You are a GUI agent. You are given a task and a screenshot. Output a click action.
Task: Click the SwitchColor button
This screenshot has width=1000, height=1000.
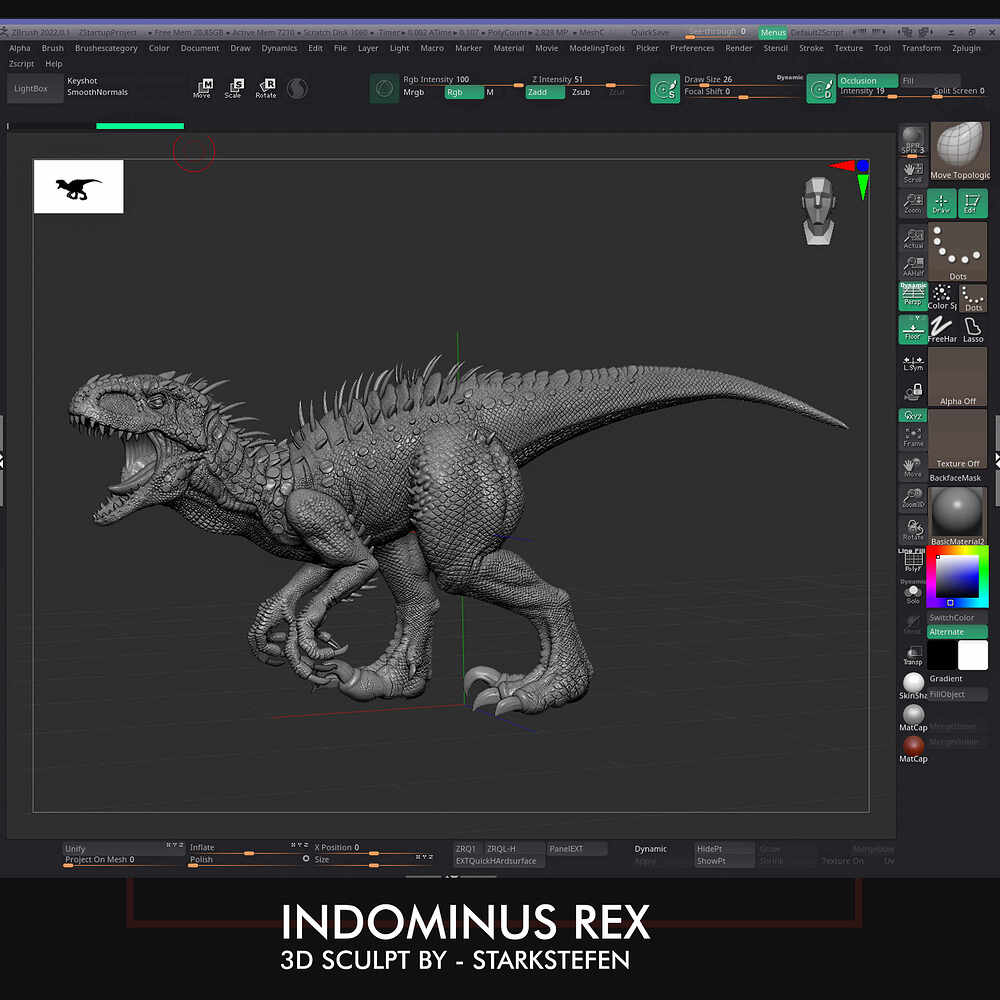(957, 618)
